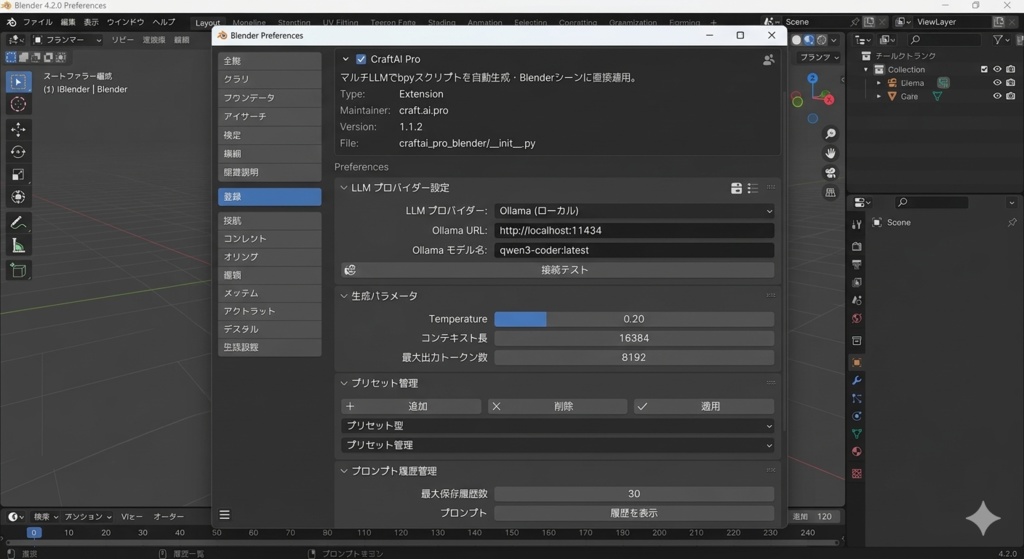1024x559 pixels.
Task: Open the ファイル menu
Action: click(38, 22)
